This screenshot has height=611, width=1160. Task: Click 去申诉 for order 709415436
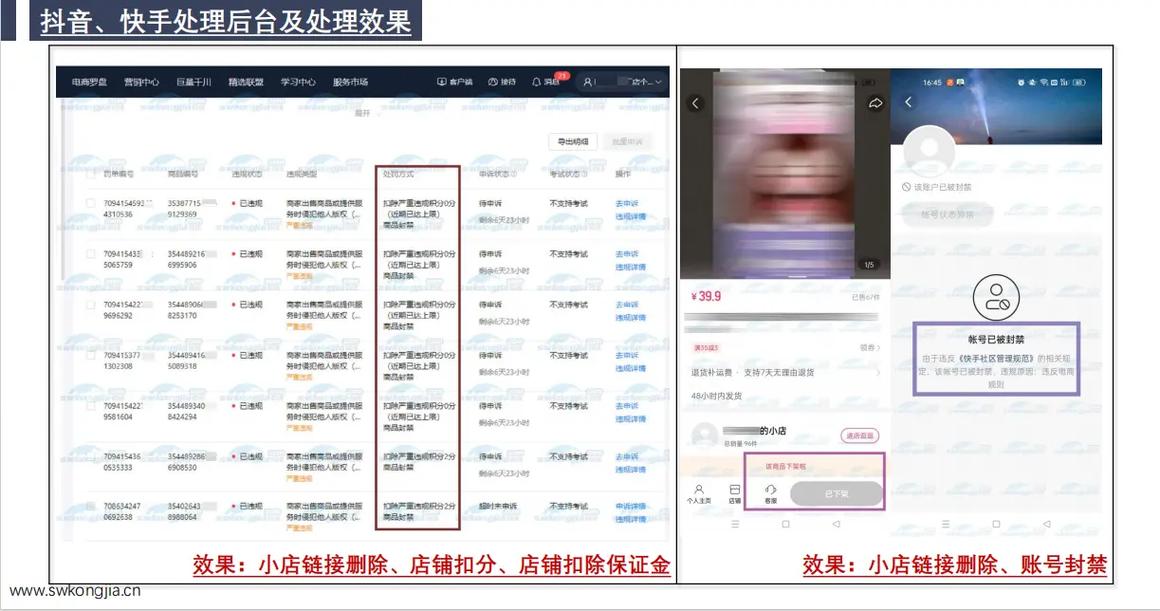[x=627, y=456]
